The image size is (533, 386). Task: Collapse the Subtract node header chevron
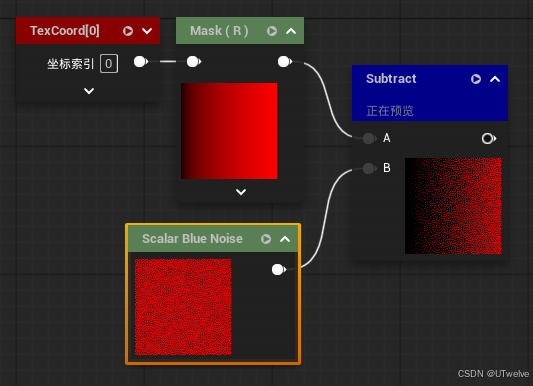coord(495,79)
